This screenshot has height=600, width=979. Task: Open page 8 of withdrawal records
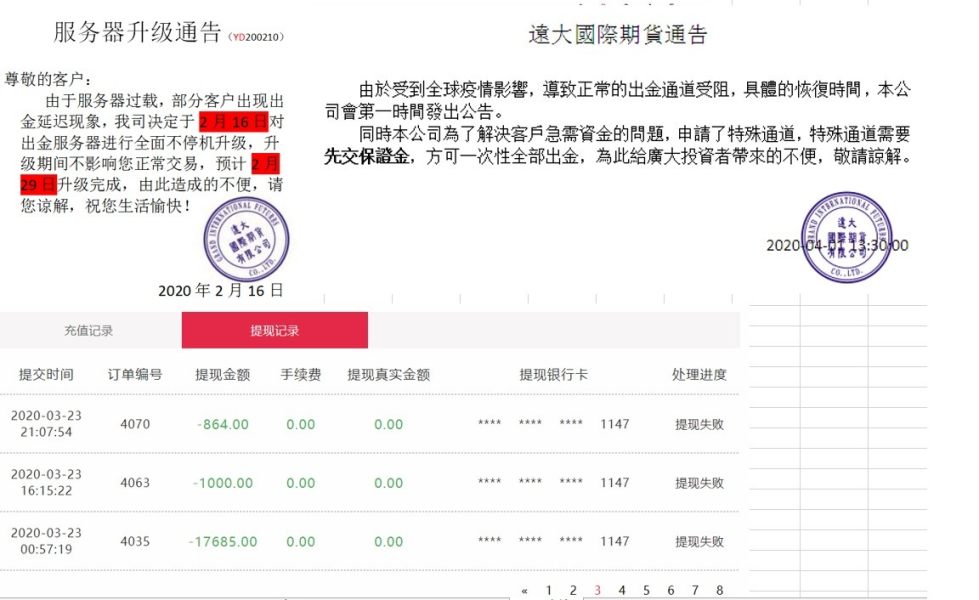(x=719, y=590)
